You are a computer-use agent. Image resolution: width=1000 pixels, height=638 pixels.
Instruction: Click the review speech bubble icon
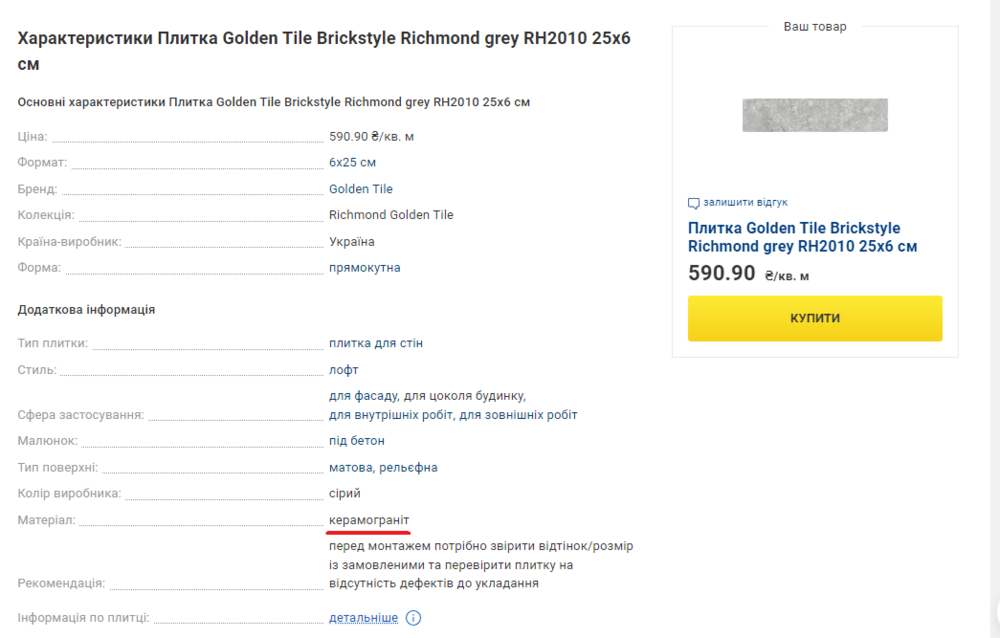point(694,202)
